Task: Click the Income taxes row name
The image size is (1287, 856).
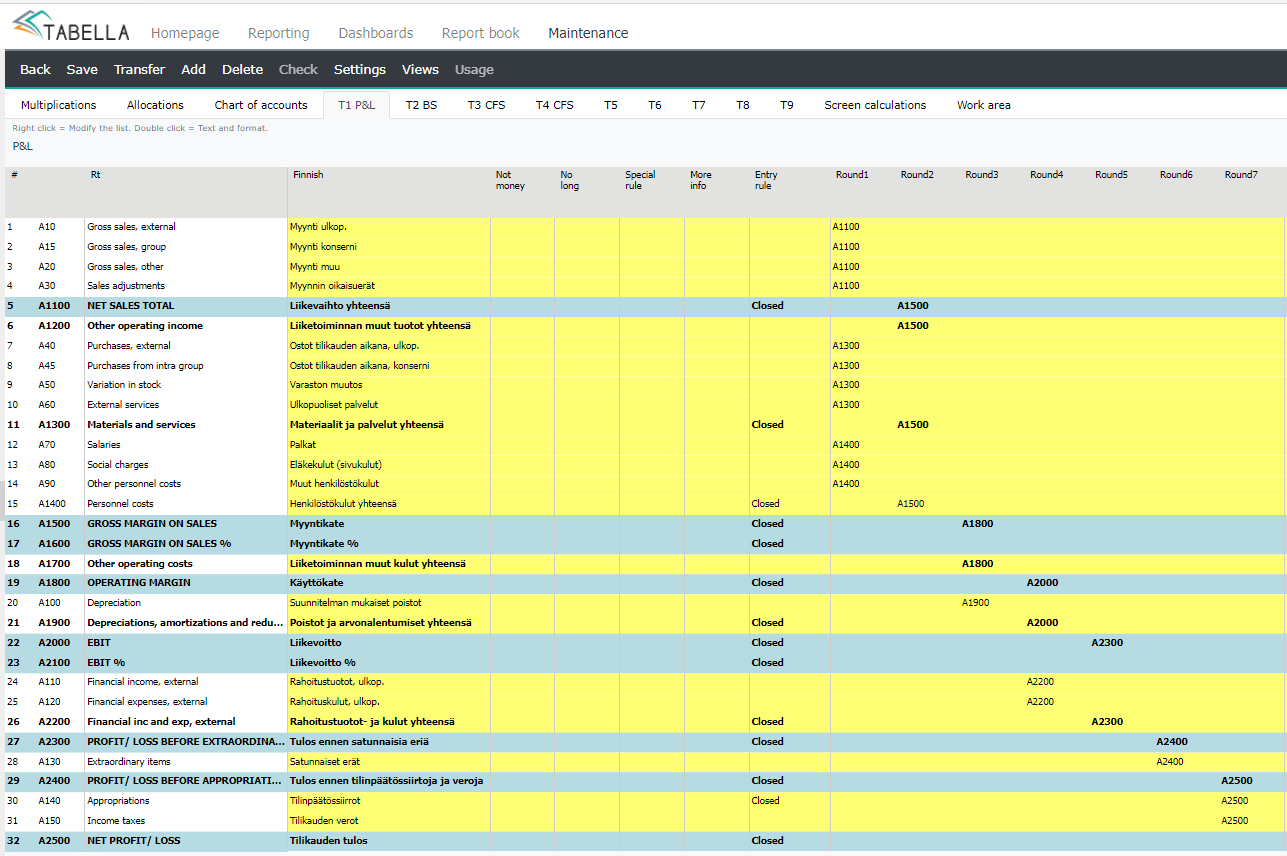Action: click(x=115, y=821)
